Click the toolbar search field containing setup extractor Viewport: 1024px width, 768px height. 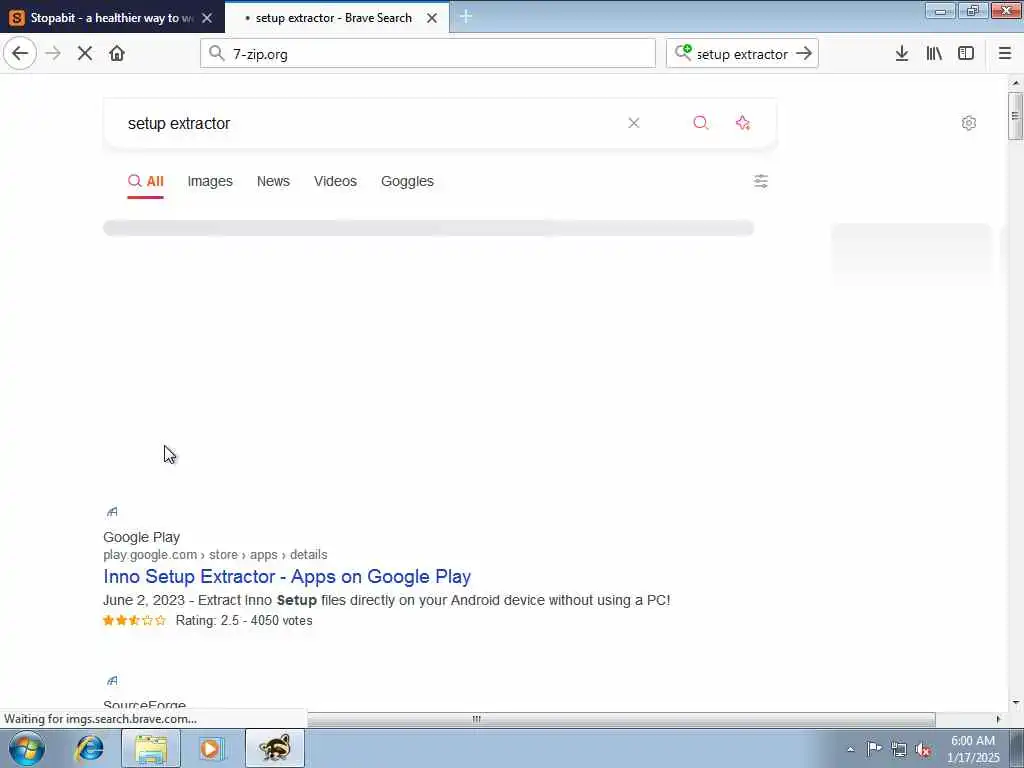point(743,54)
